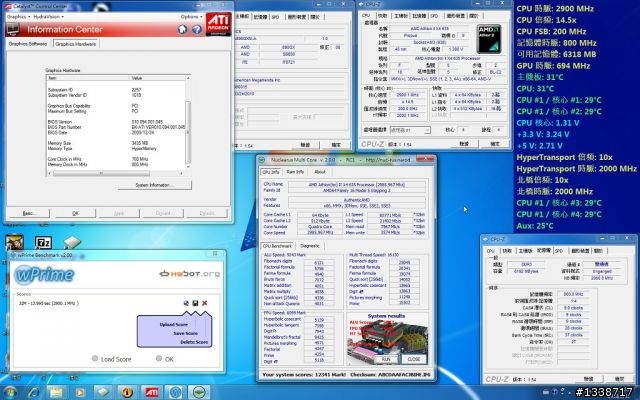
Task: Open the Help question-mark icon in Catalyst
Action: click(x=197, y=29)
